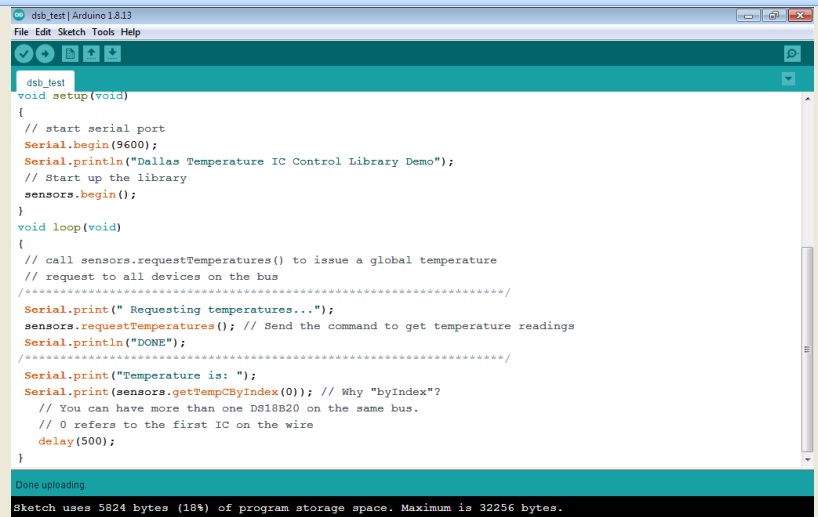Click the Arduino logo in the title bar

click(x=19, y=15)
